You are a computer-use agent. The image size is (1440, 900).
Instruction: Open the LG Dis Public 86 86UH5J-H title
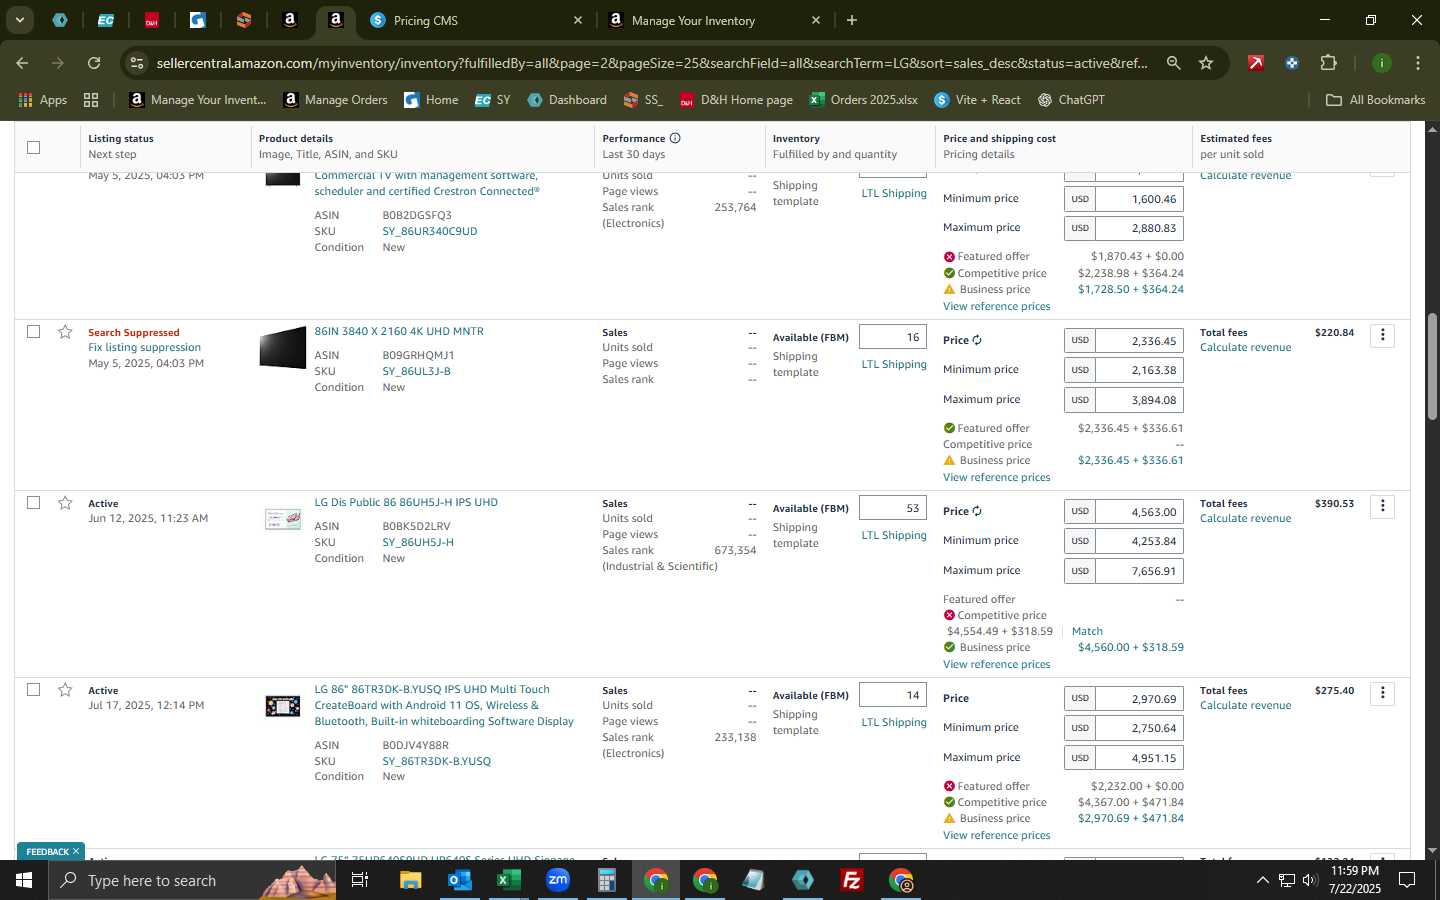click(x=406, y=502)
